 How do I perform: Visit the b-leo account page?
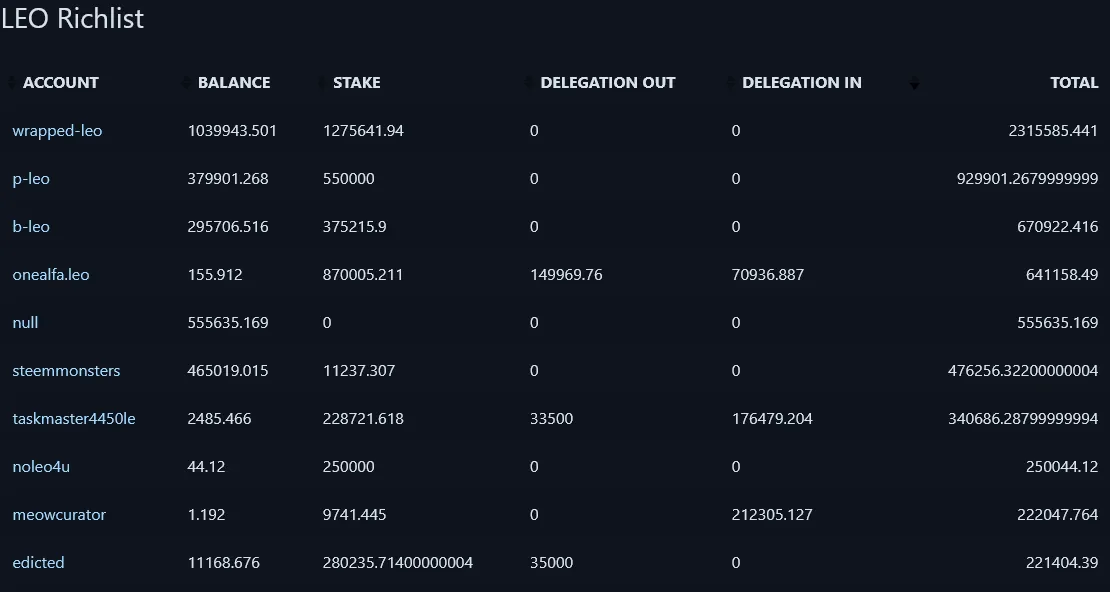(31, 227)
